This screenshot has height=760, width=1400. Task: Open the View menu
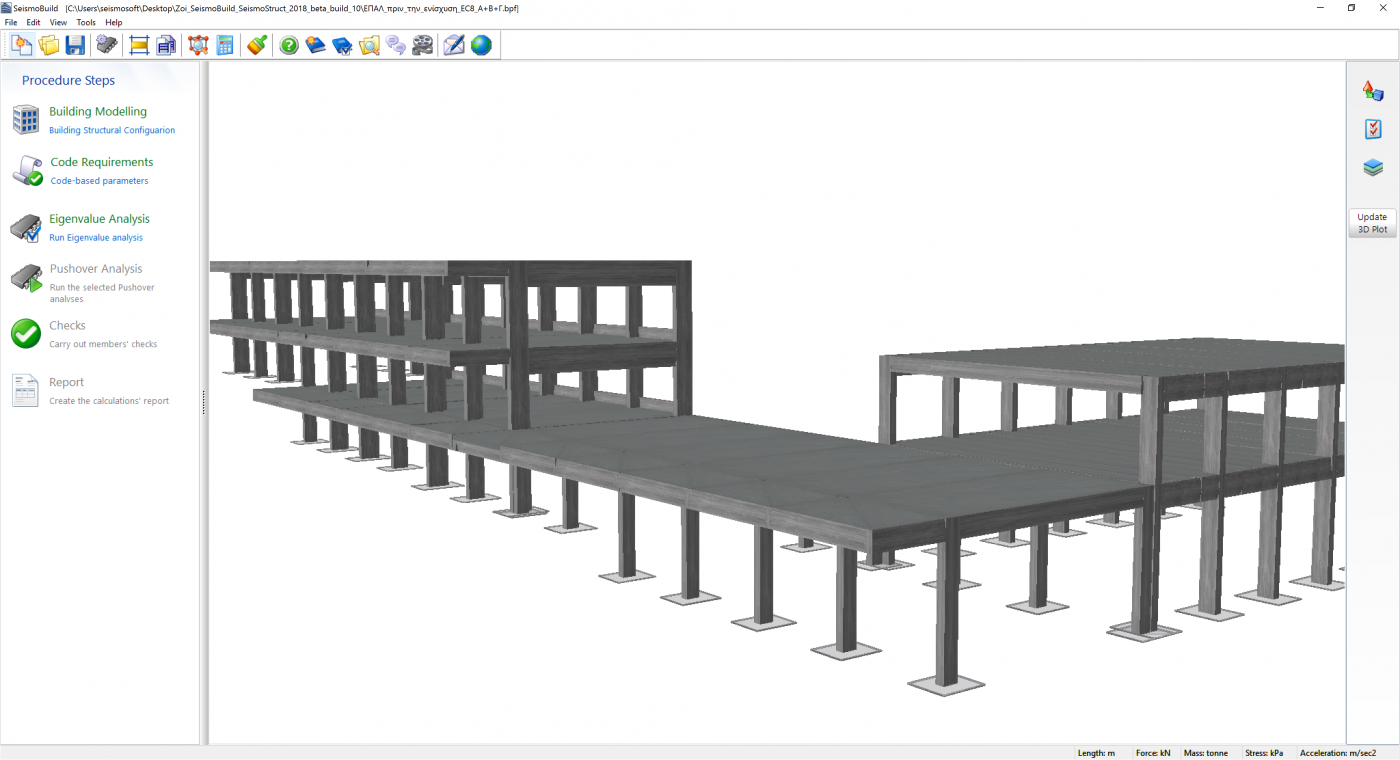tap(58, 22)
